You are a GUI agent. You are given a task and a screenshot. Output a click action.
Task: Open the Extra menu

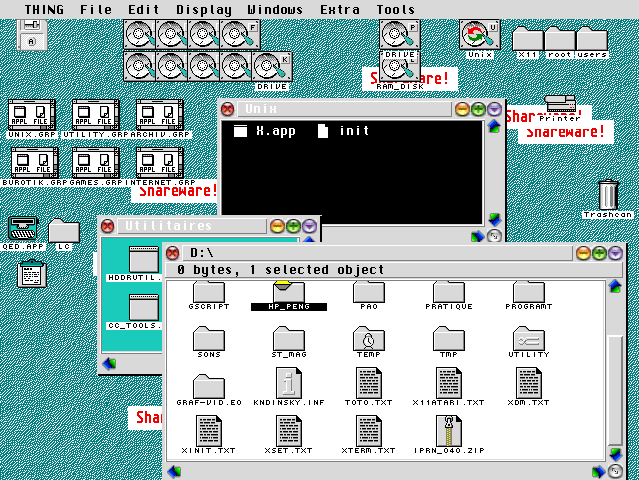coord(340,9)
